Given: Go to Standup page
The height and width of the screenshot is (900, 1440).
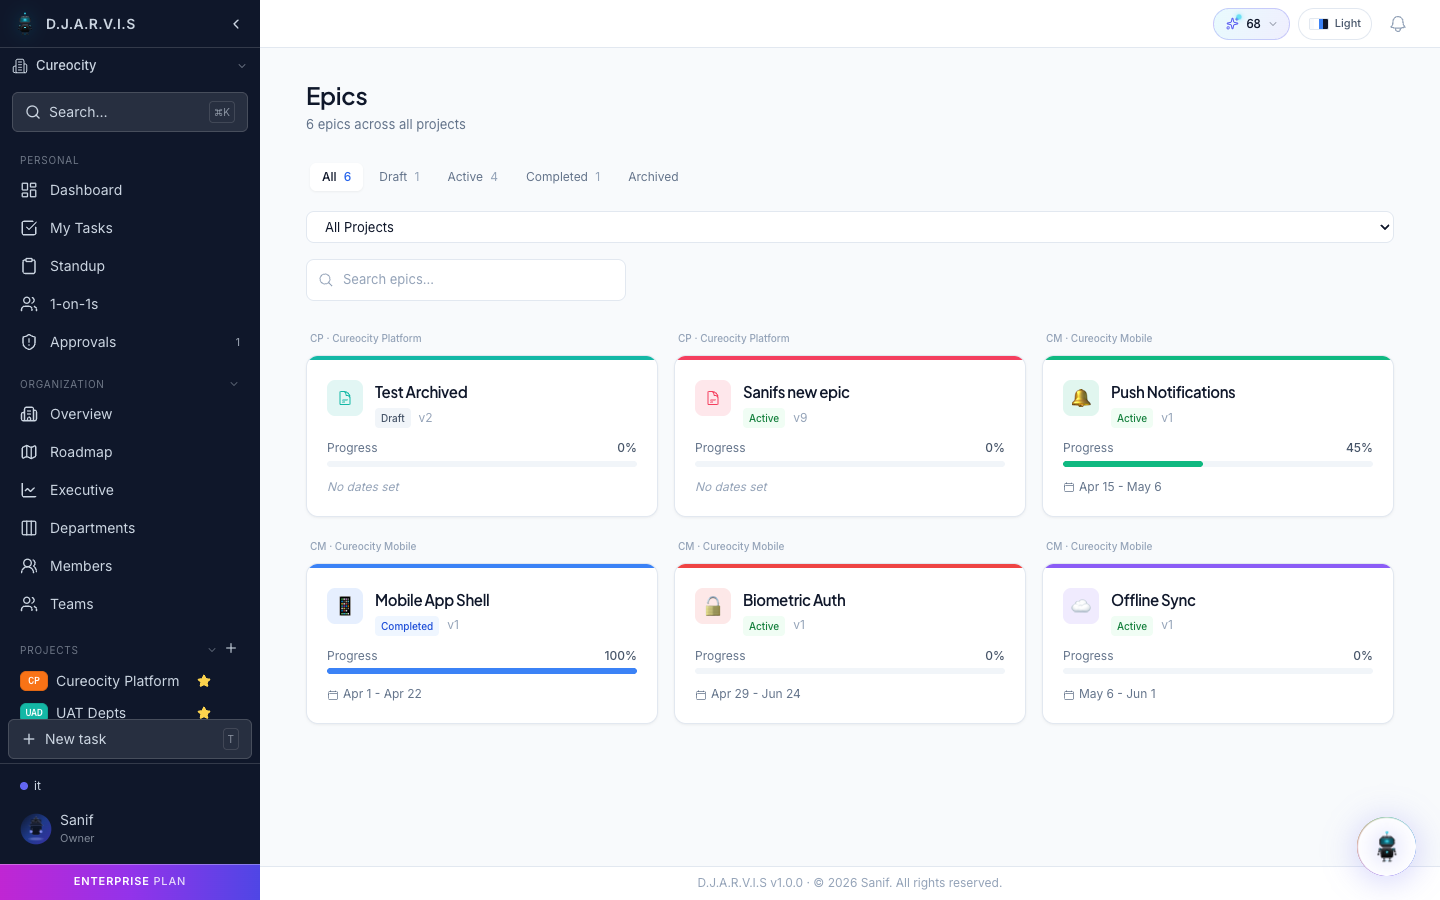Looking at the screenshot, I should (130, 266).
